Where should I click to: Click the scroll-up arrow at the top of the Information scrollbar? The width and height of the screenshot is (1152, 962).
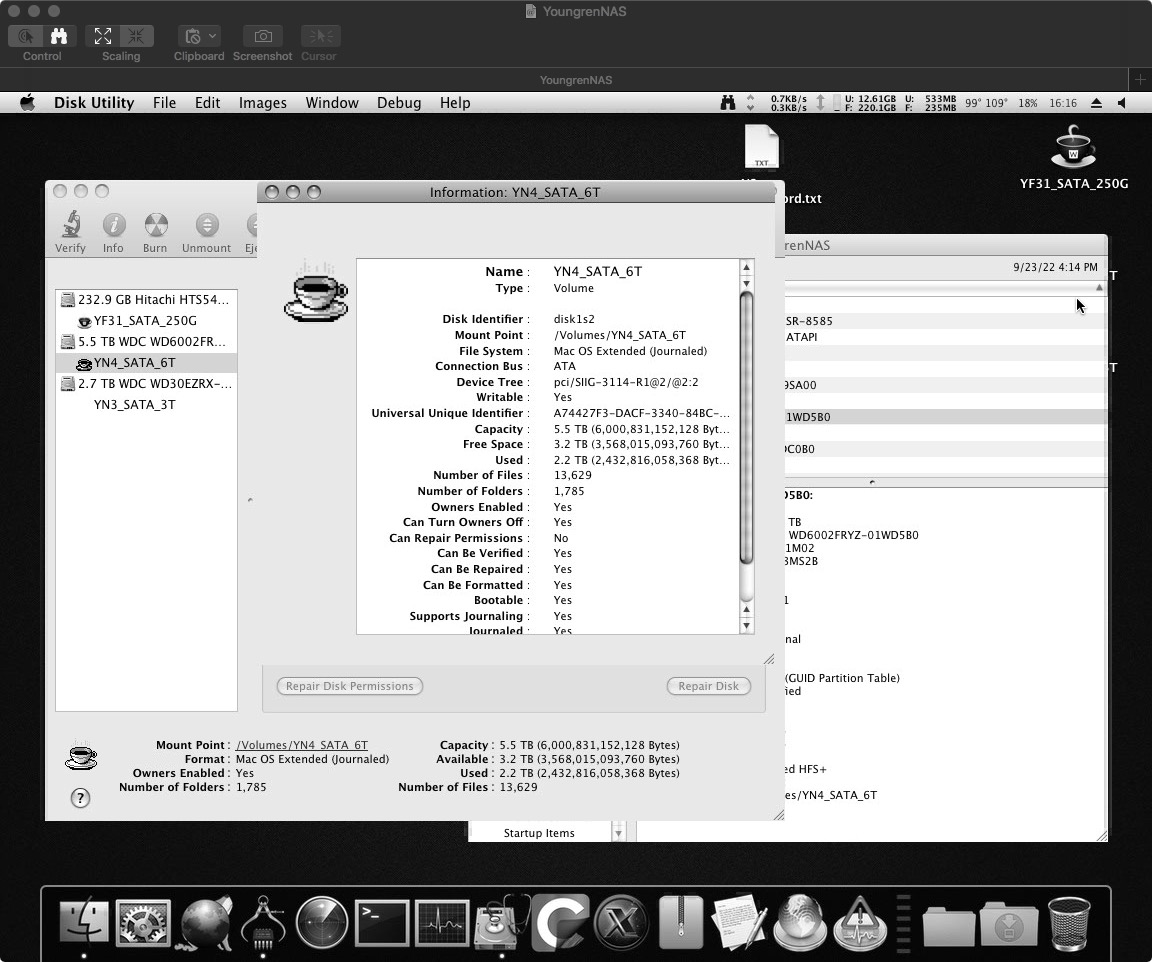[746, 268]
